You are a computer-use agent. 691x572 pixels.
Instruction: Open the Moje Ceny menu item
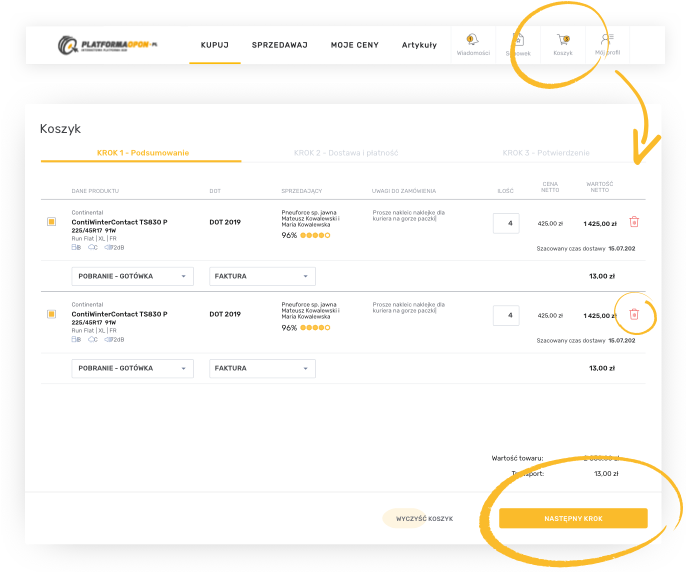(x=354, y=45)
